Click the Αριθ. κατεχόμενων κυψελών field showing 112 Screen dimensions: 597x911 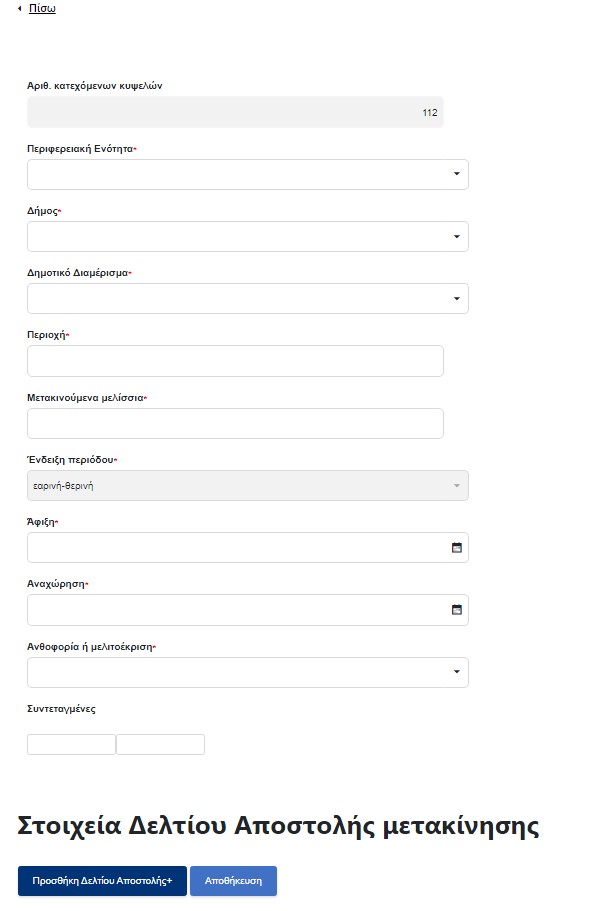tap(235, 112)
